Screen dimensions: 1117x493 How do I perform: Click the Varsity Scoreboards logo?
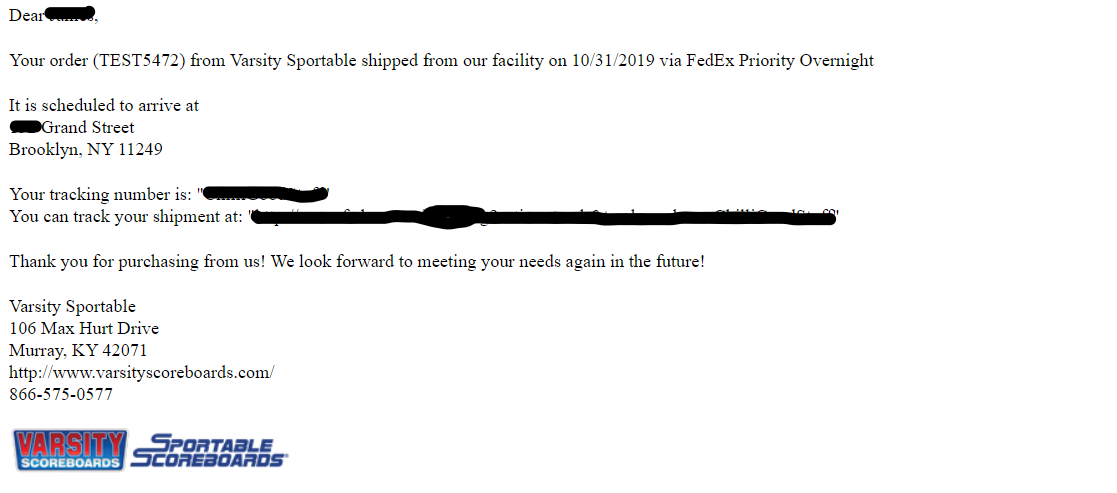pos(70,450)
